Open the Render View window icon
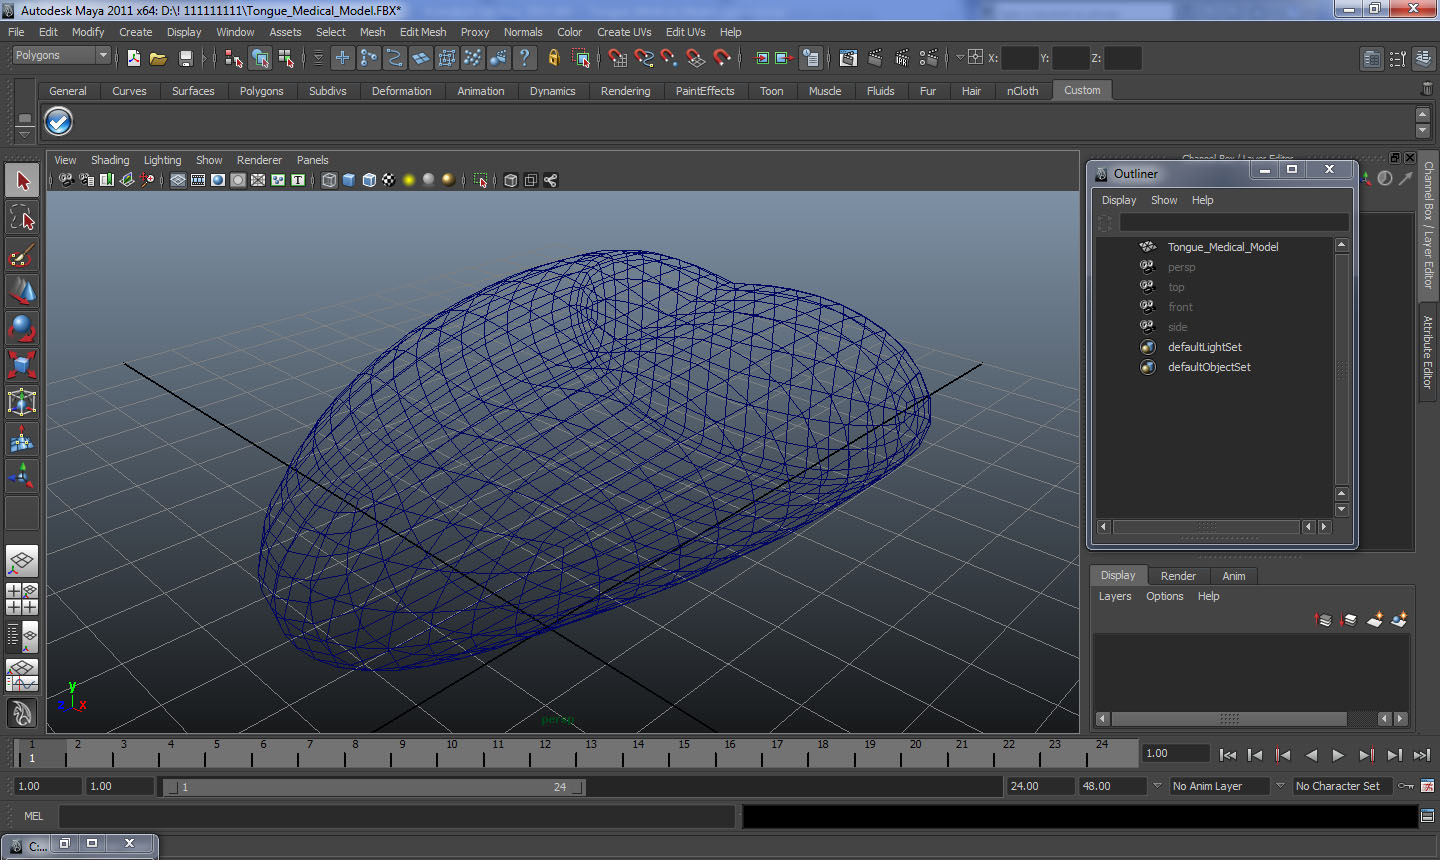The width and height of the screenshot is (1440, 860). click(848, 58)
